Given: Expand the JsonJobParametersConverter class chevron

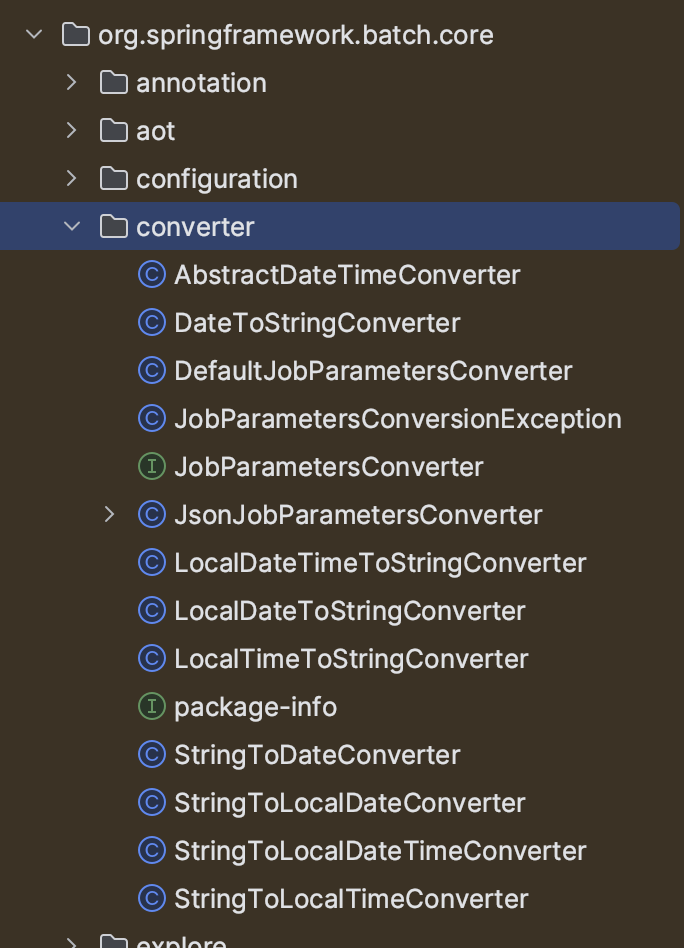Looking at the screenshot, I should click(109, 515).
